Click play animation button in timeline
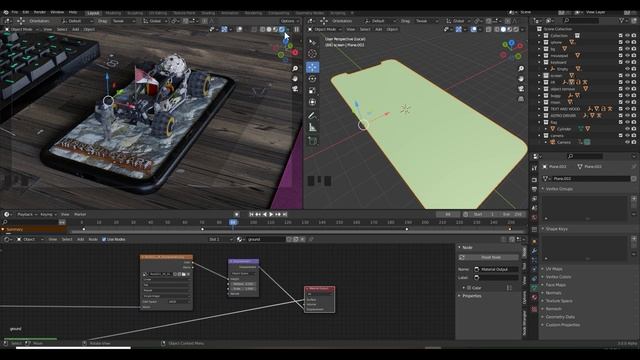This screenshot has height=360, width=640. click(x=271, y=214)
